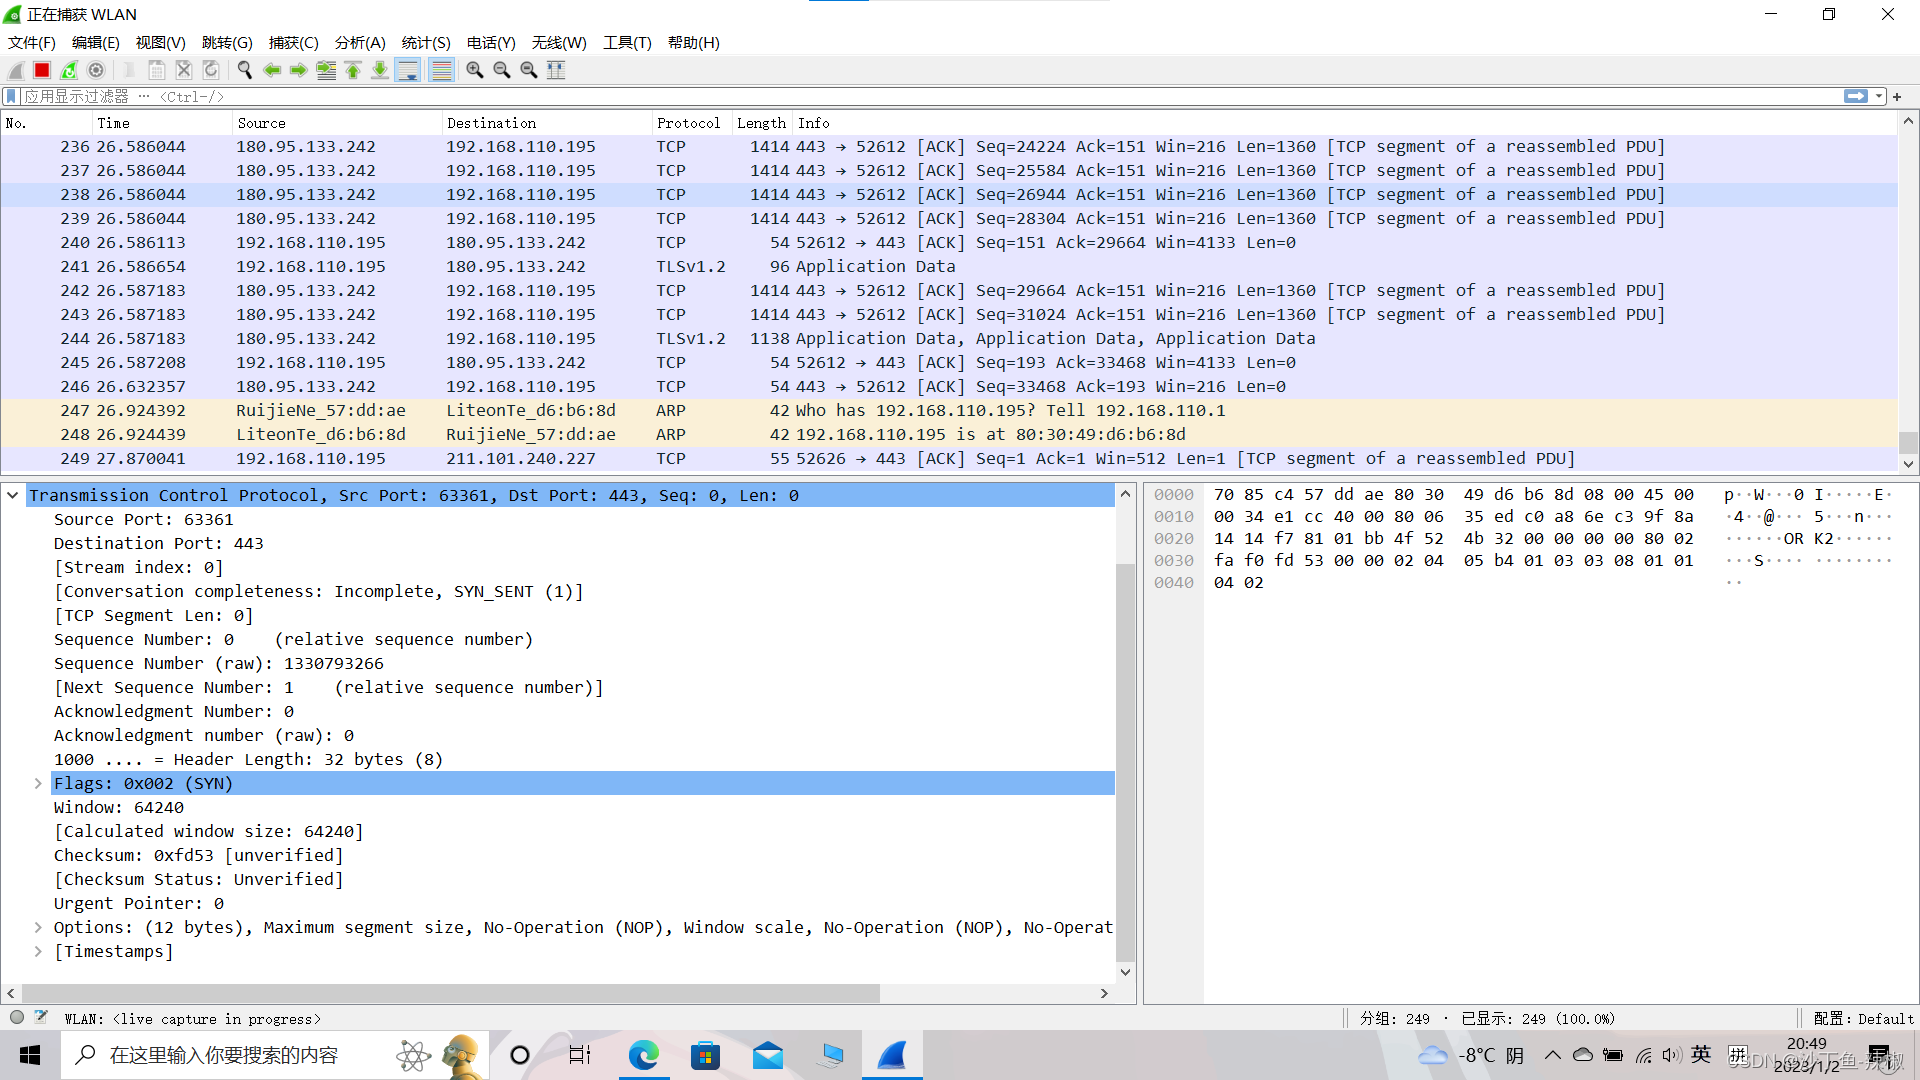Click the save capture file icon
The height and width of the screenshot is (1080, 1920).
(157, 70)
